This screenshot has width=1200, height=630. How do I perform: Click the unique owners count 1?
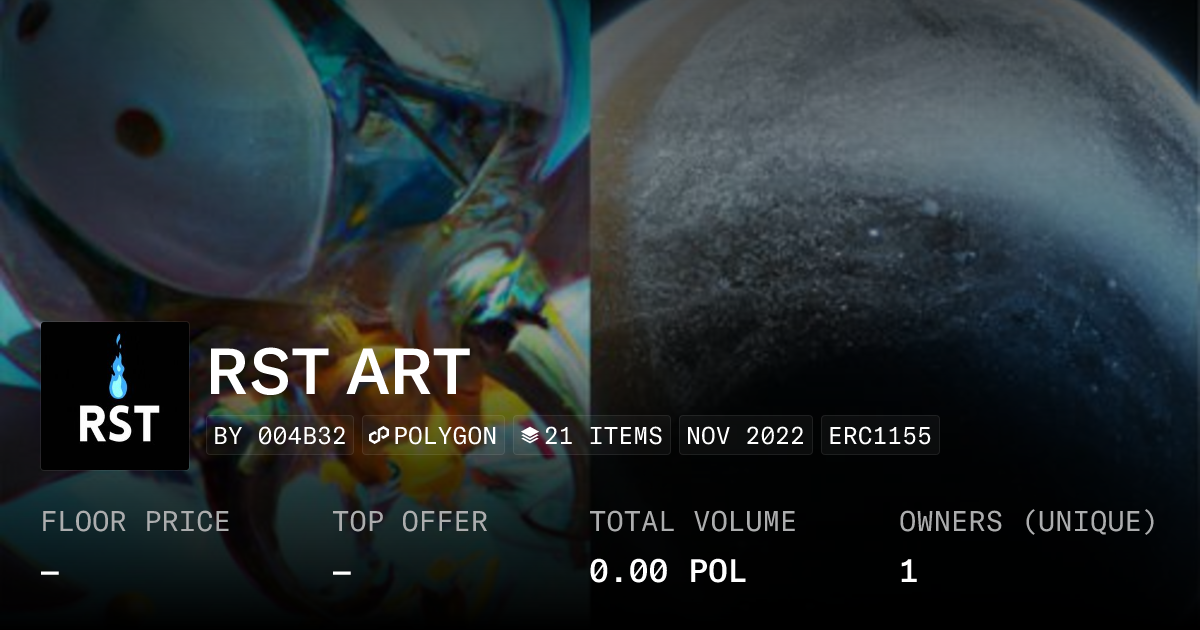(x=908, y=572)
